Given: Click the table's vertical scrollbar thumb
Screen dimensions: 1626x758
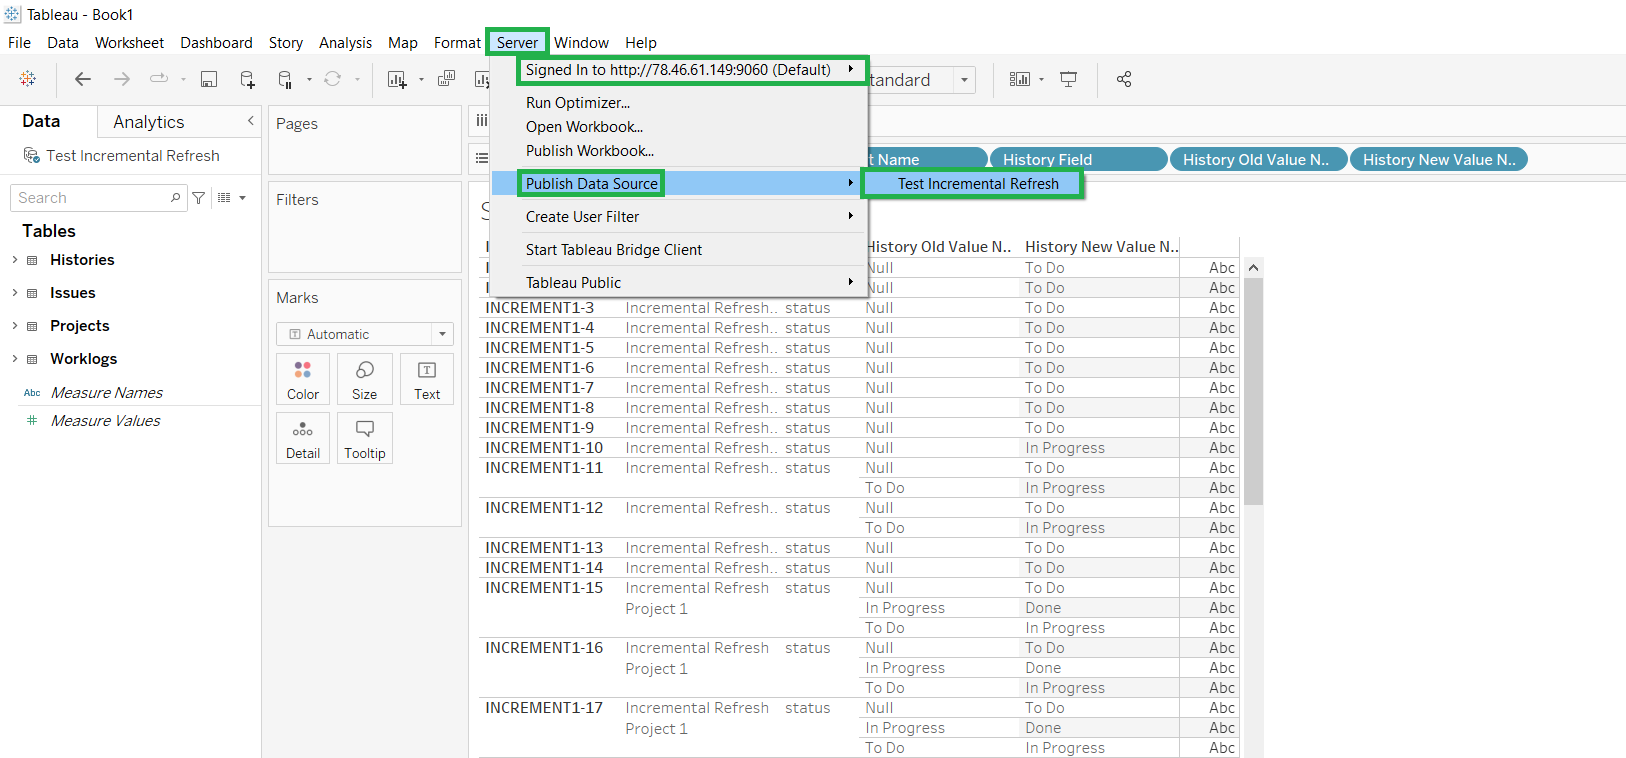Looking at the screenshot, I should point(1253,391).
